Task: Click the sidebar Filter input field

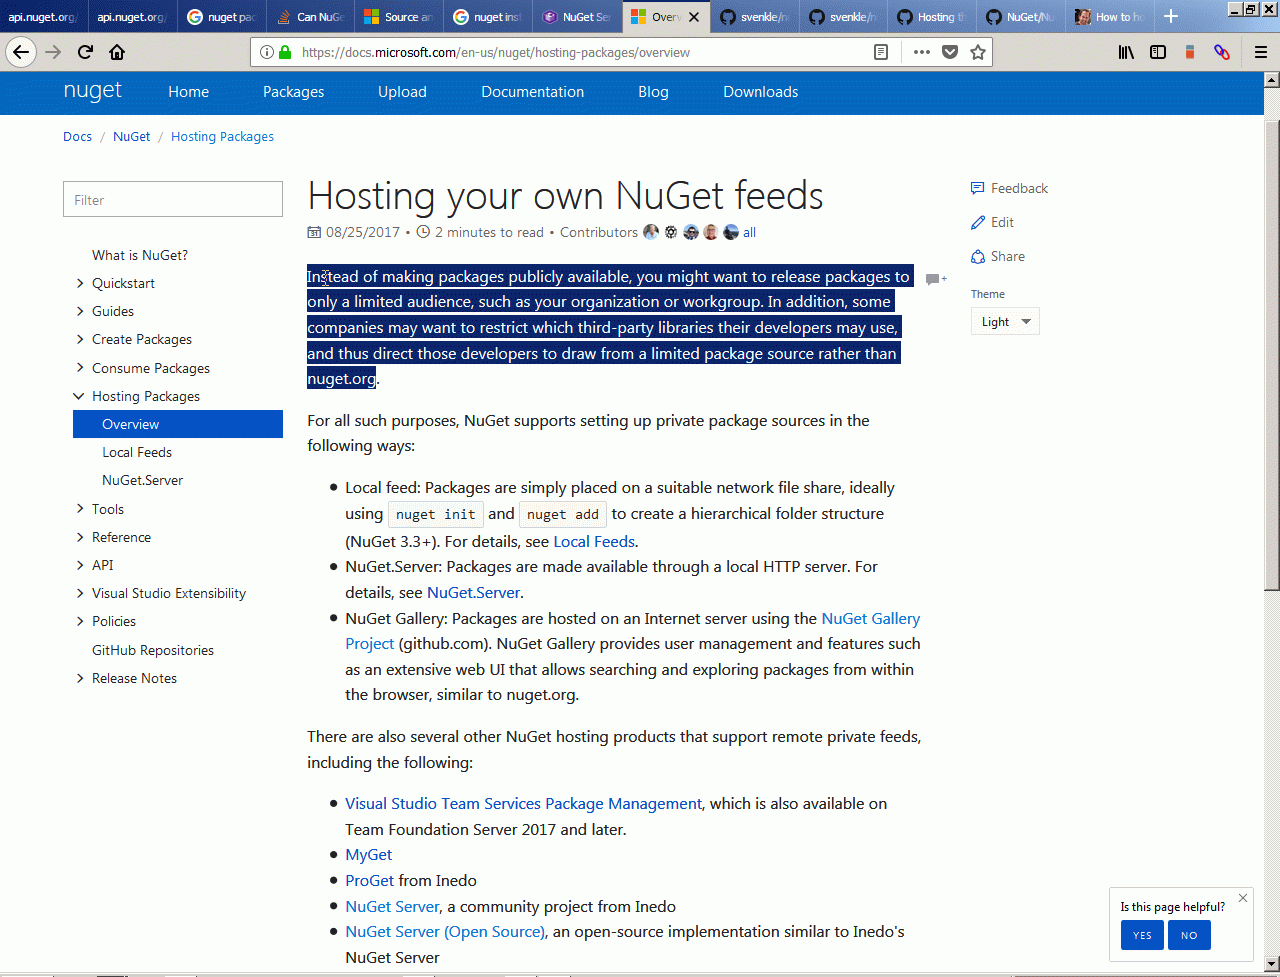Action: [173, 200]
